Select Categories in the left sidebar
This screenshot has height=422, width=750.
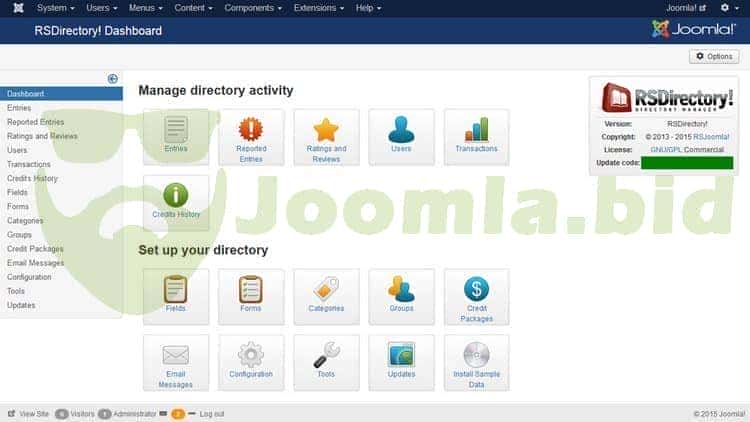pos(25,221)
